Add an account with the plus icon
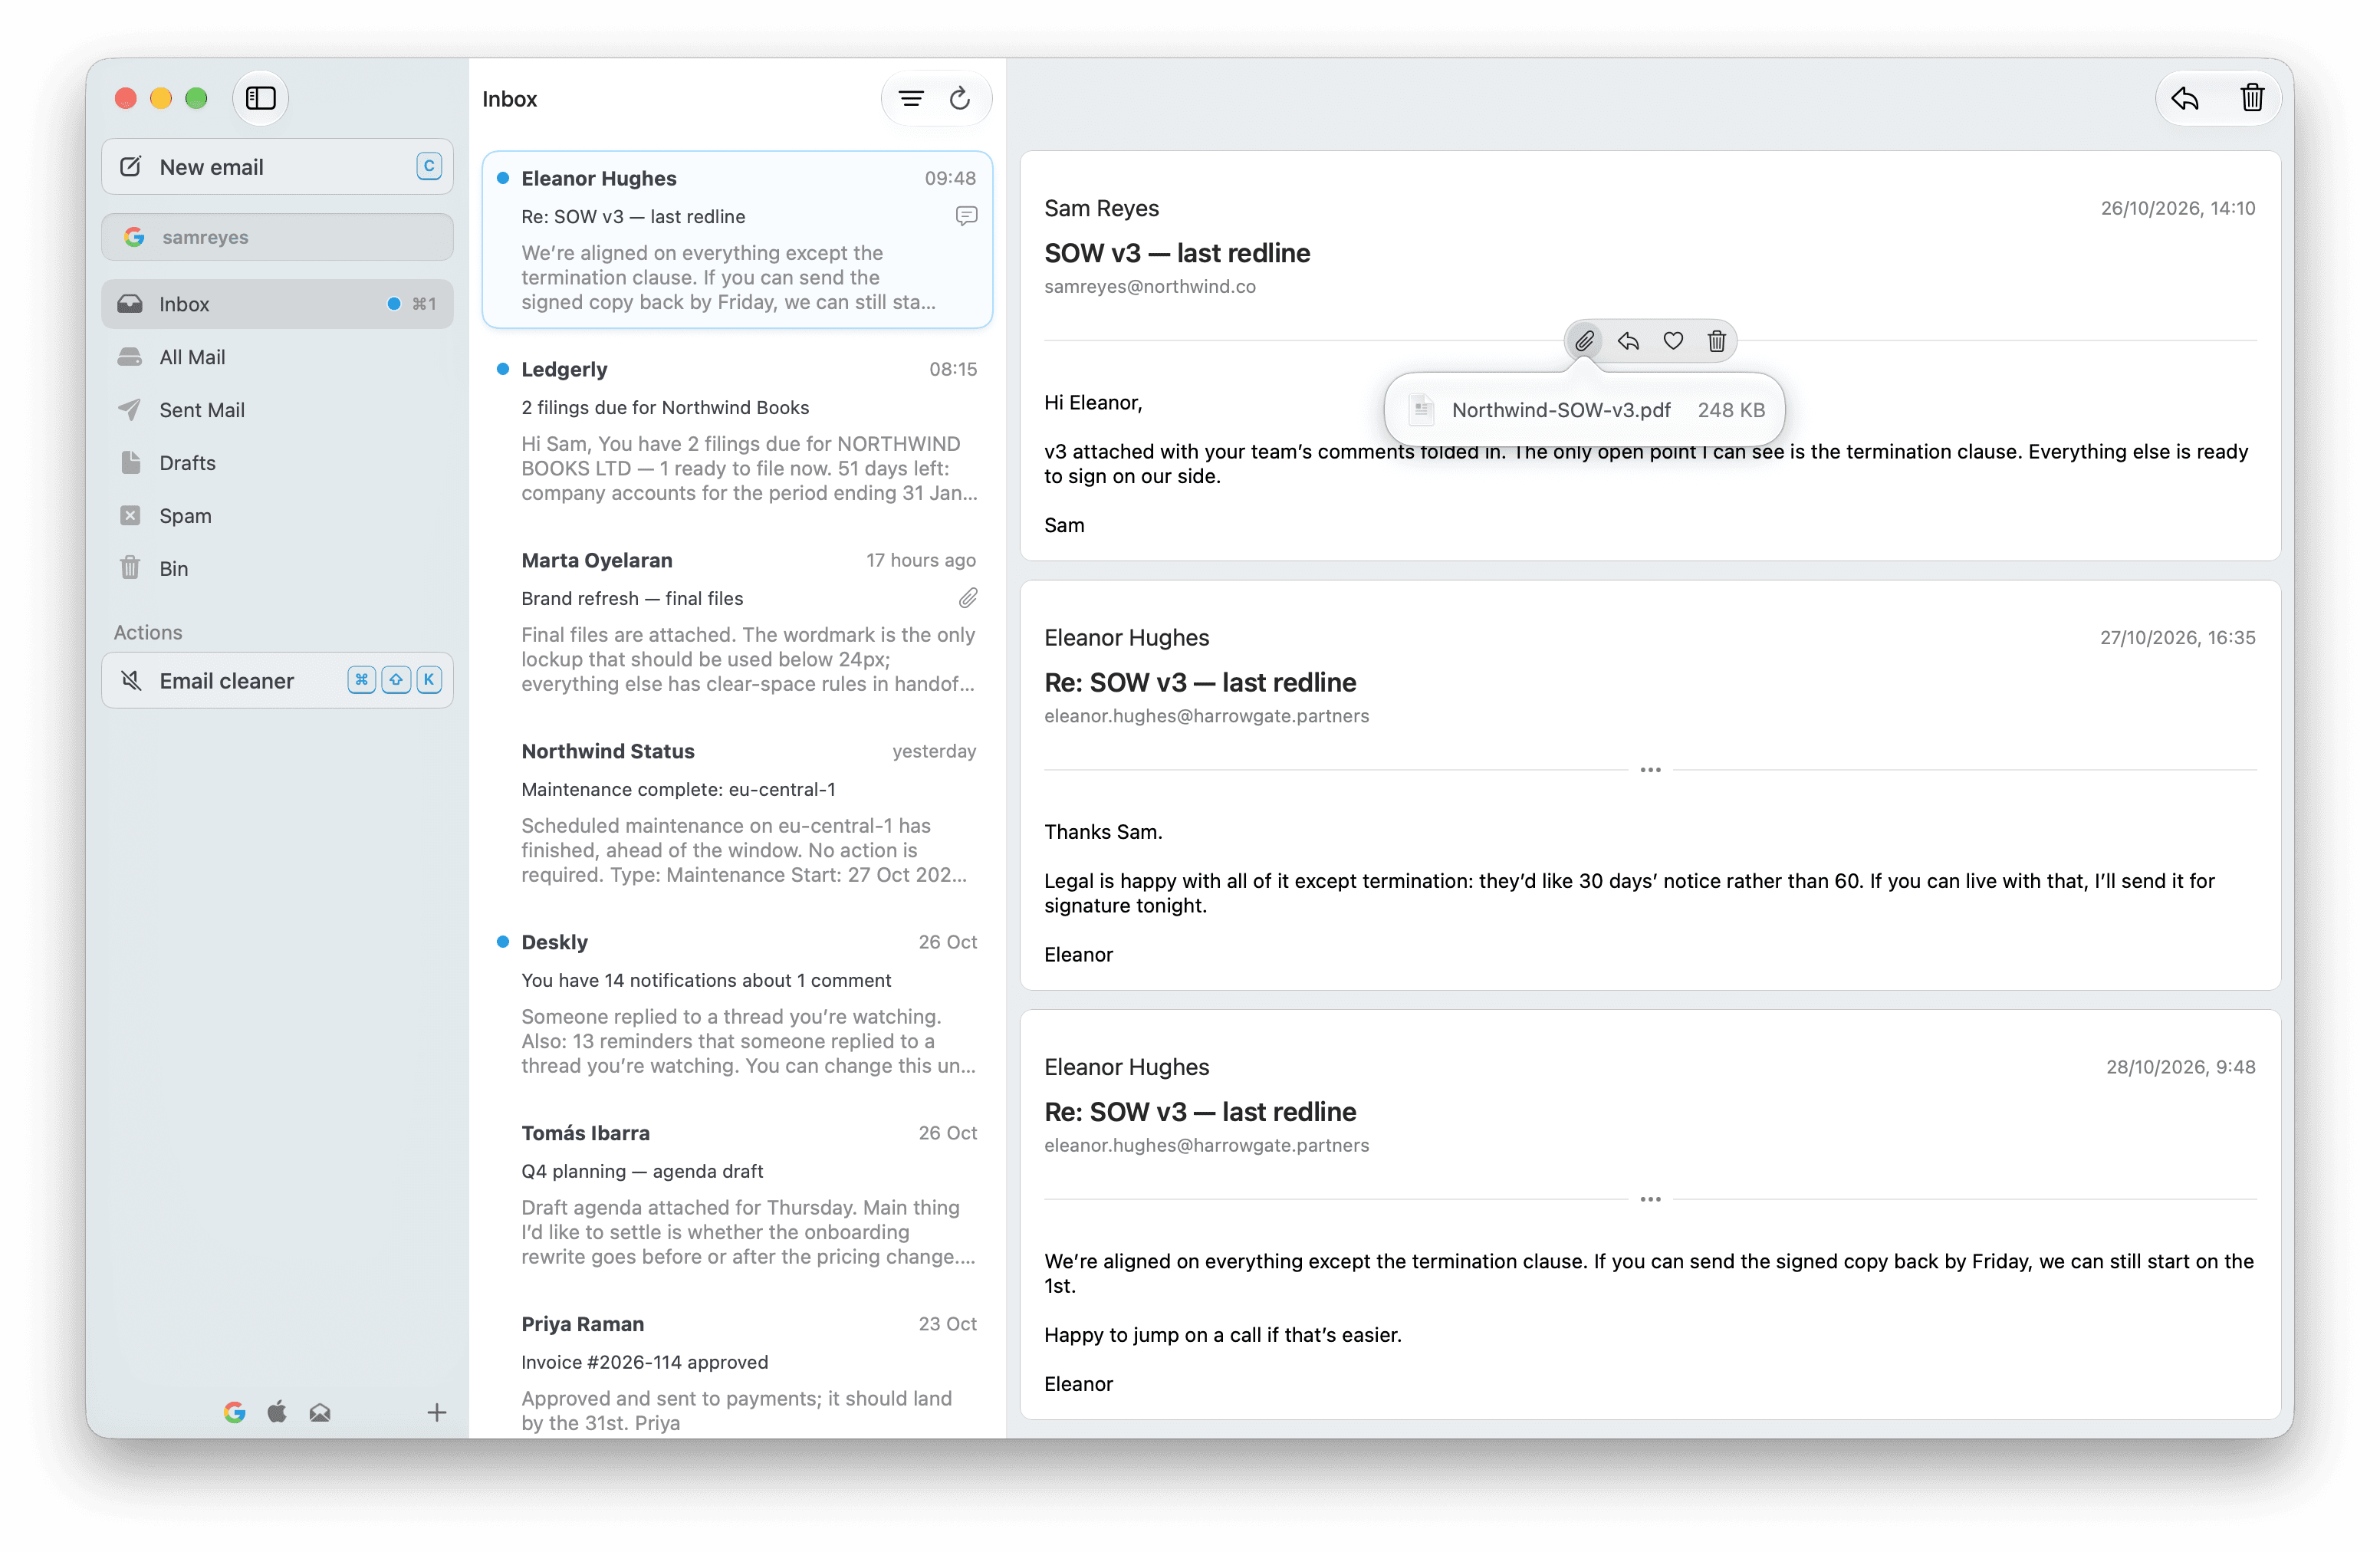Viewport: 2380px width, 1552px height. point(437,1412)
